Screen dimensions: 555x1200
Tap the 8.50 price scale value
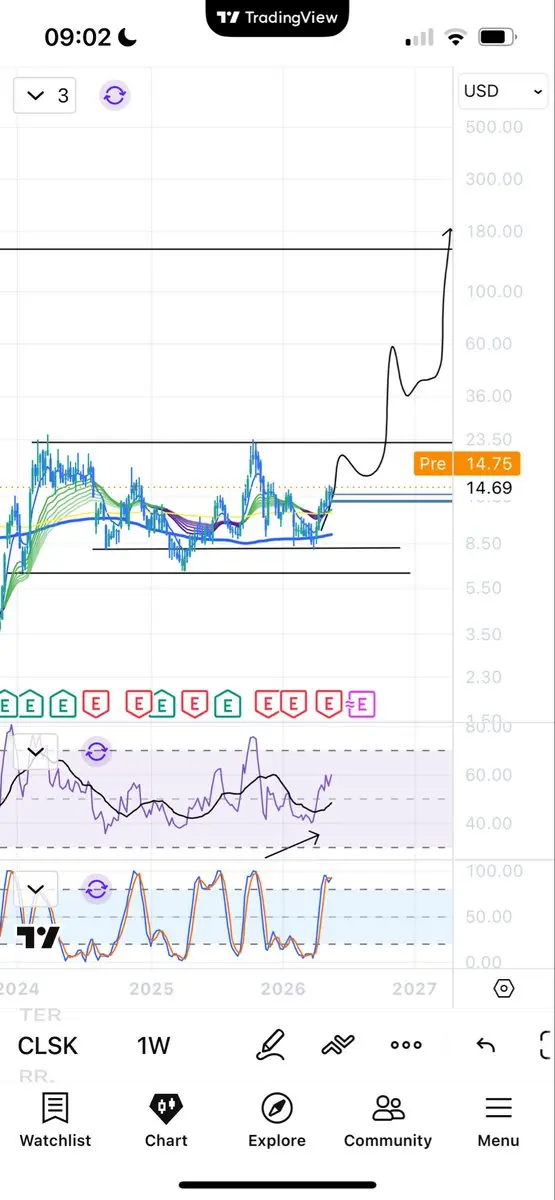click(x=485, y=544)
